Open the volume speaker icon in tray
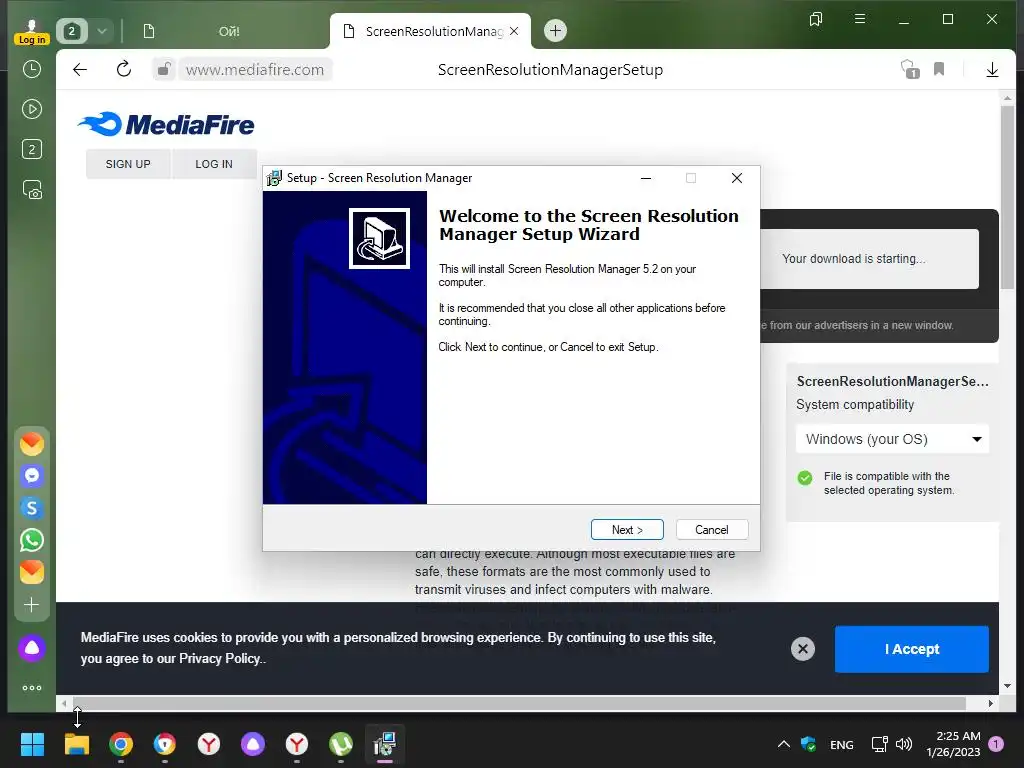 [903, 744]
